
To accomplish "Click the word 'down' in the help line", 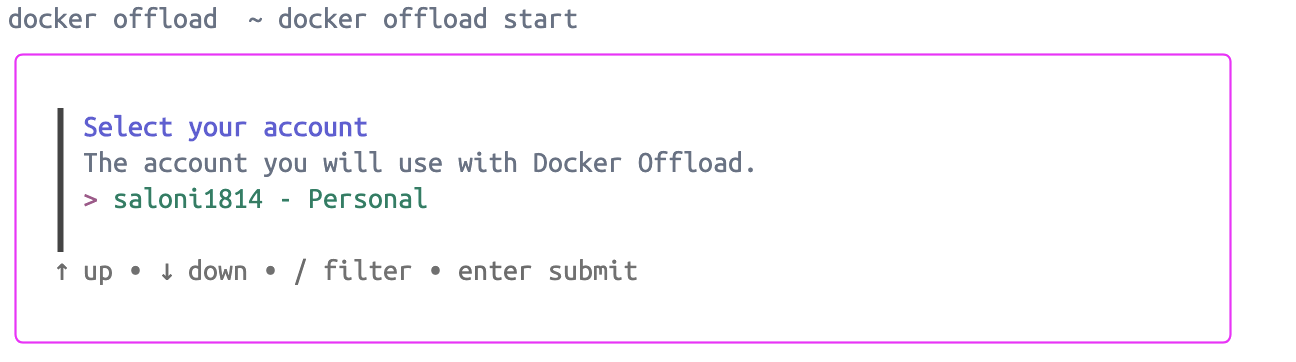I will (218, 271).
